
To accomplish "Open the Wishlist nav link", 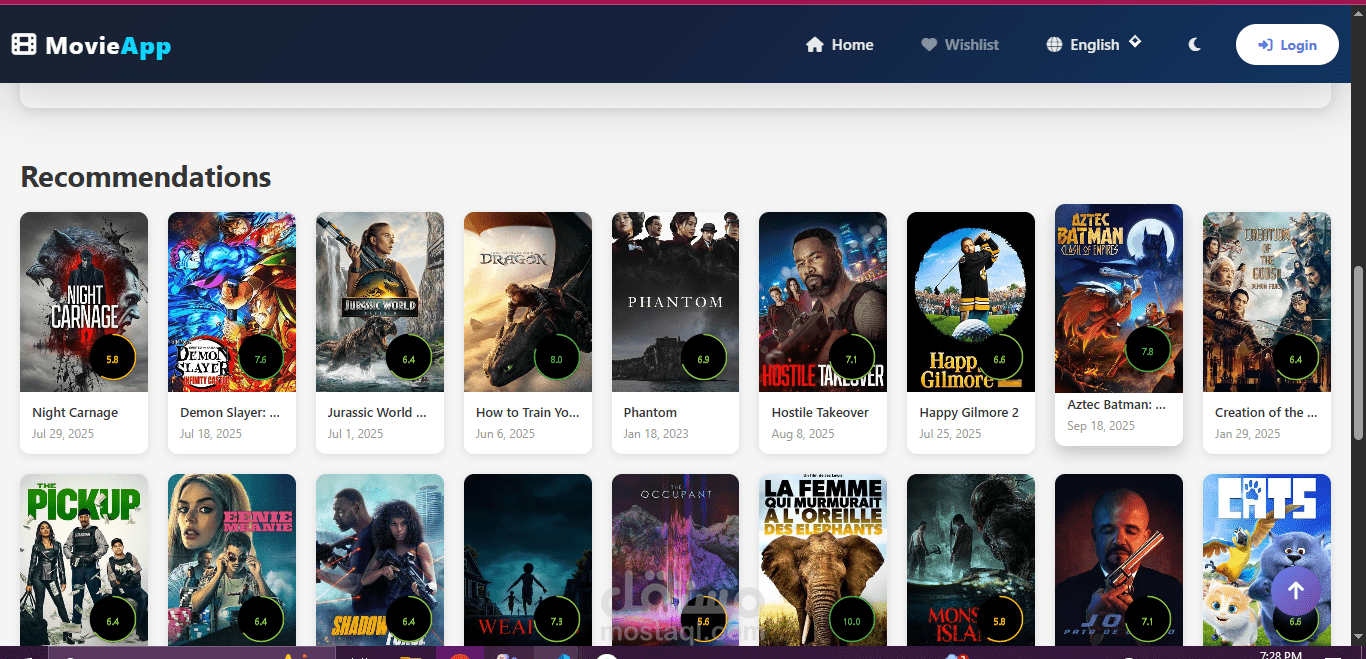I will coord(960,45).
